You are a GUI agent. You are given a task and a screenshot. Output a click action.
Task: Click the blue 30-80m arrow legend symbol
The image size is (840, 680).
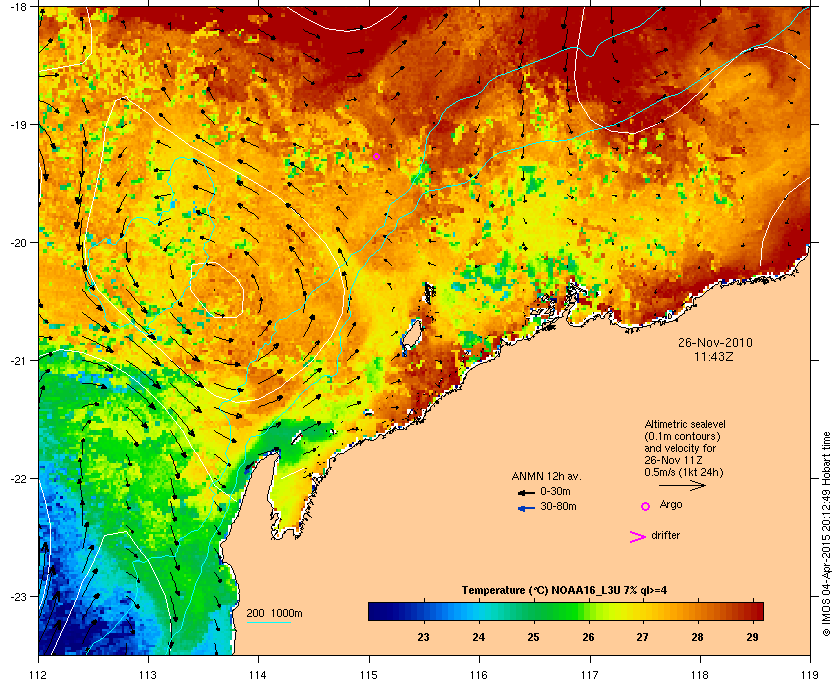click(x=526, y=508)
